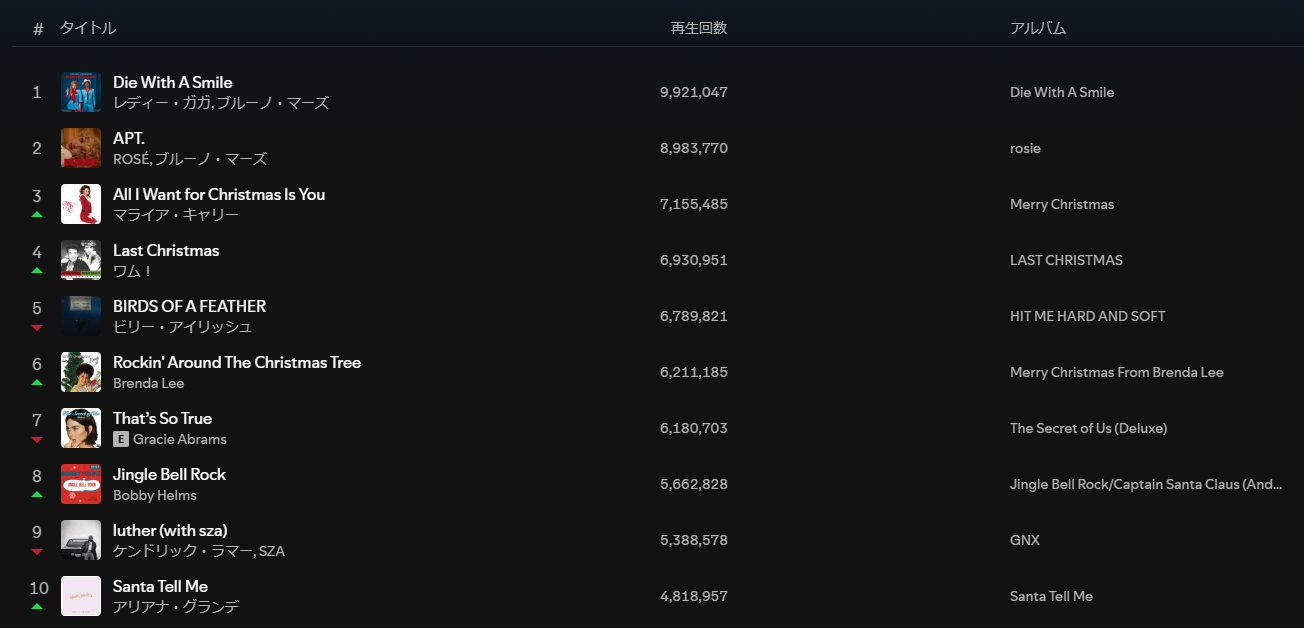Click the red down arrow under rank 5
1304x628 pixels.
pos(37,327)
